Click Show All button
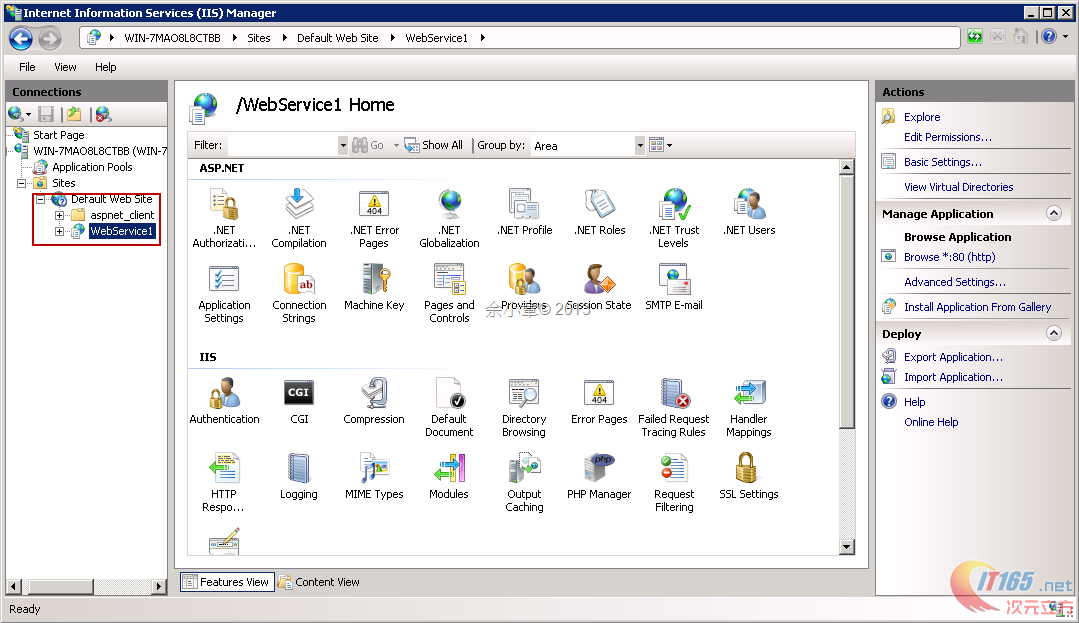Image resolution: width=1079 pixels, height=623 pixels. [434, 145]
